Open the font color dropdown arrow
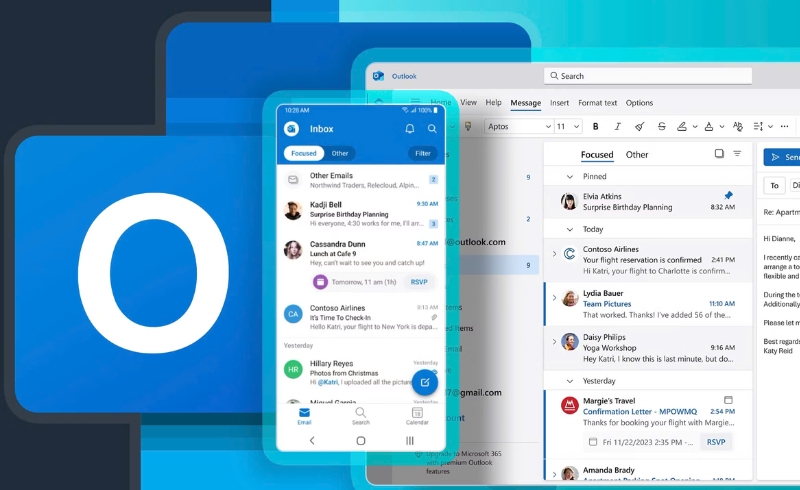 click(x=722, y=127)
